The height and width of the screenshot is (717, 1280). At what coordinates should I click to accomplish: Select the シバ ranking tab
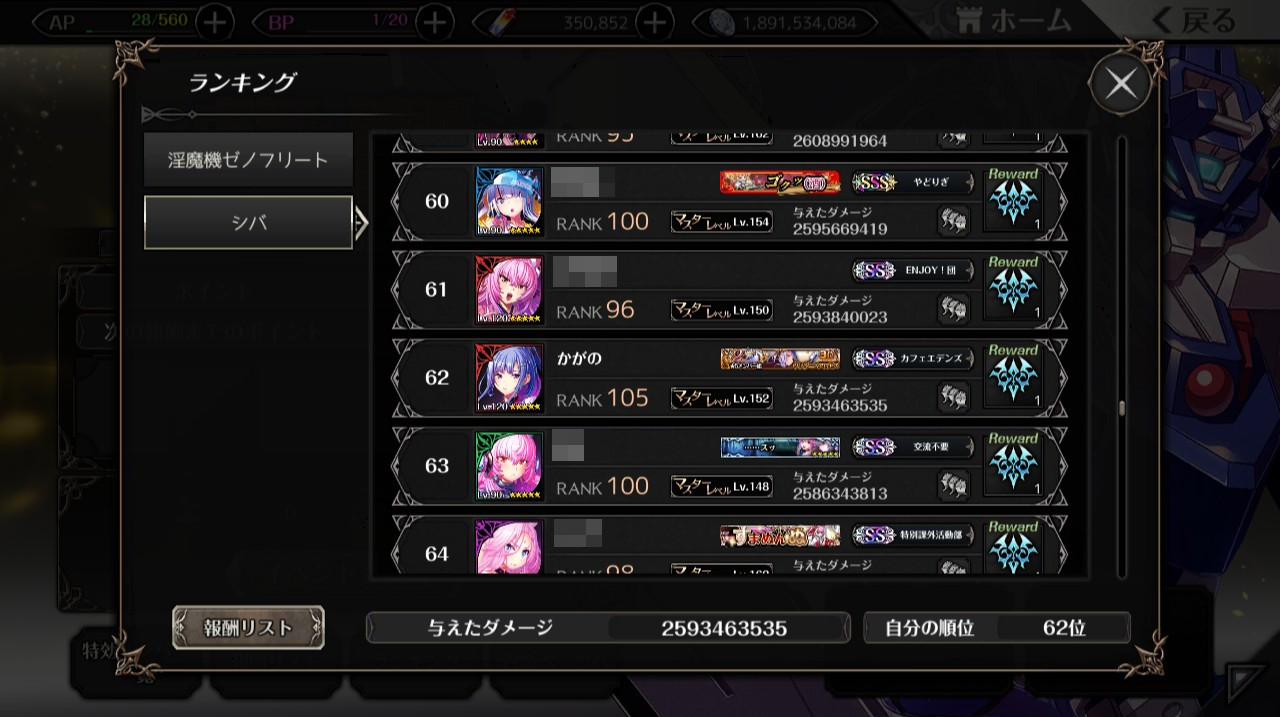pyautogui.click(x=248, y=222)
